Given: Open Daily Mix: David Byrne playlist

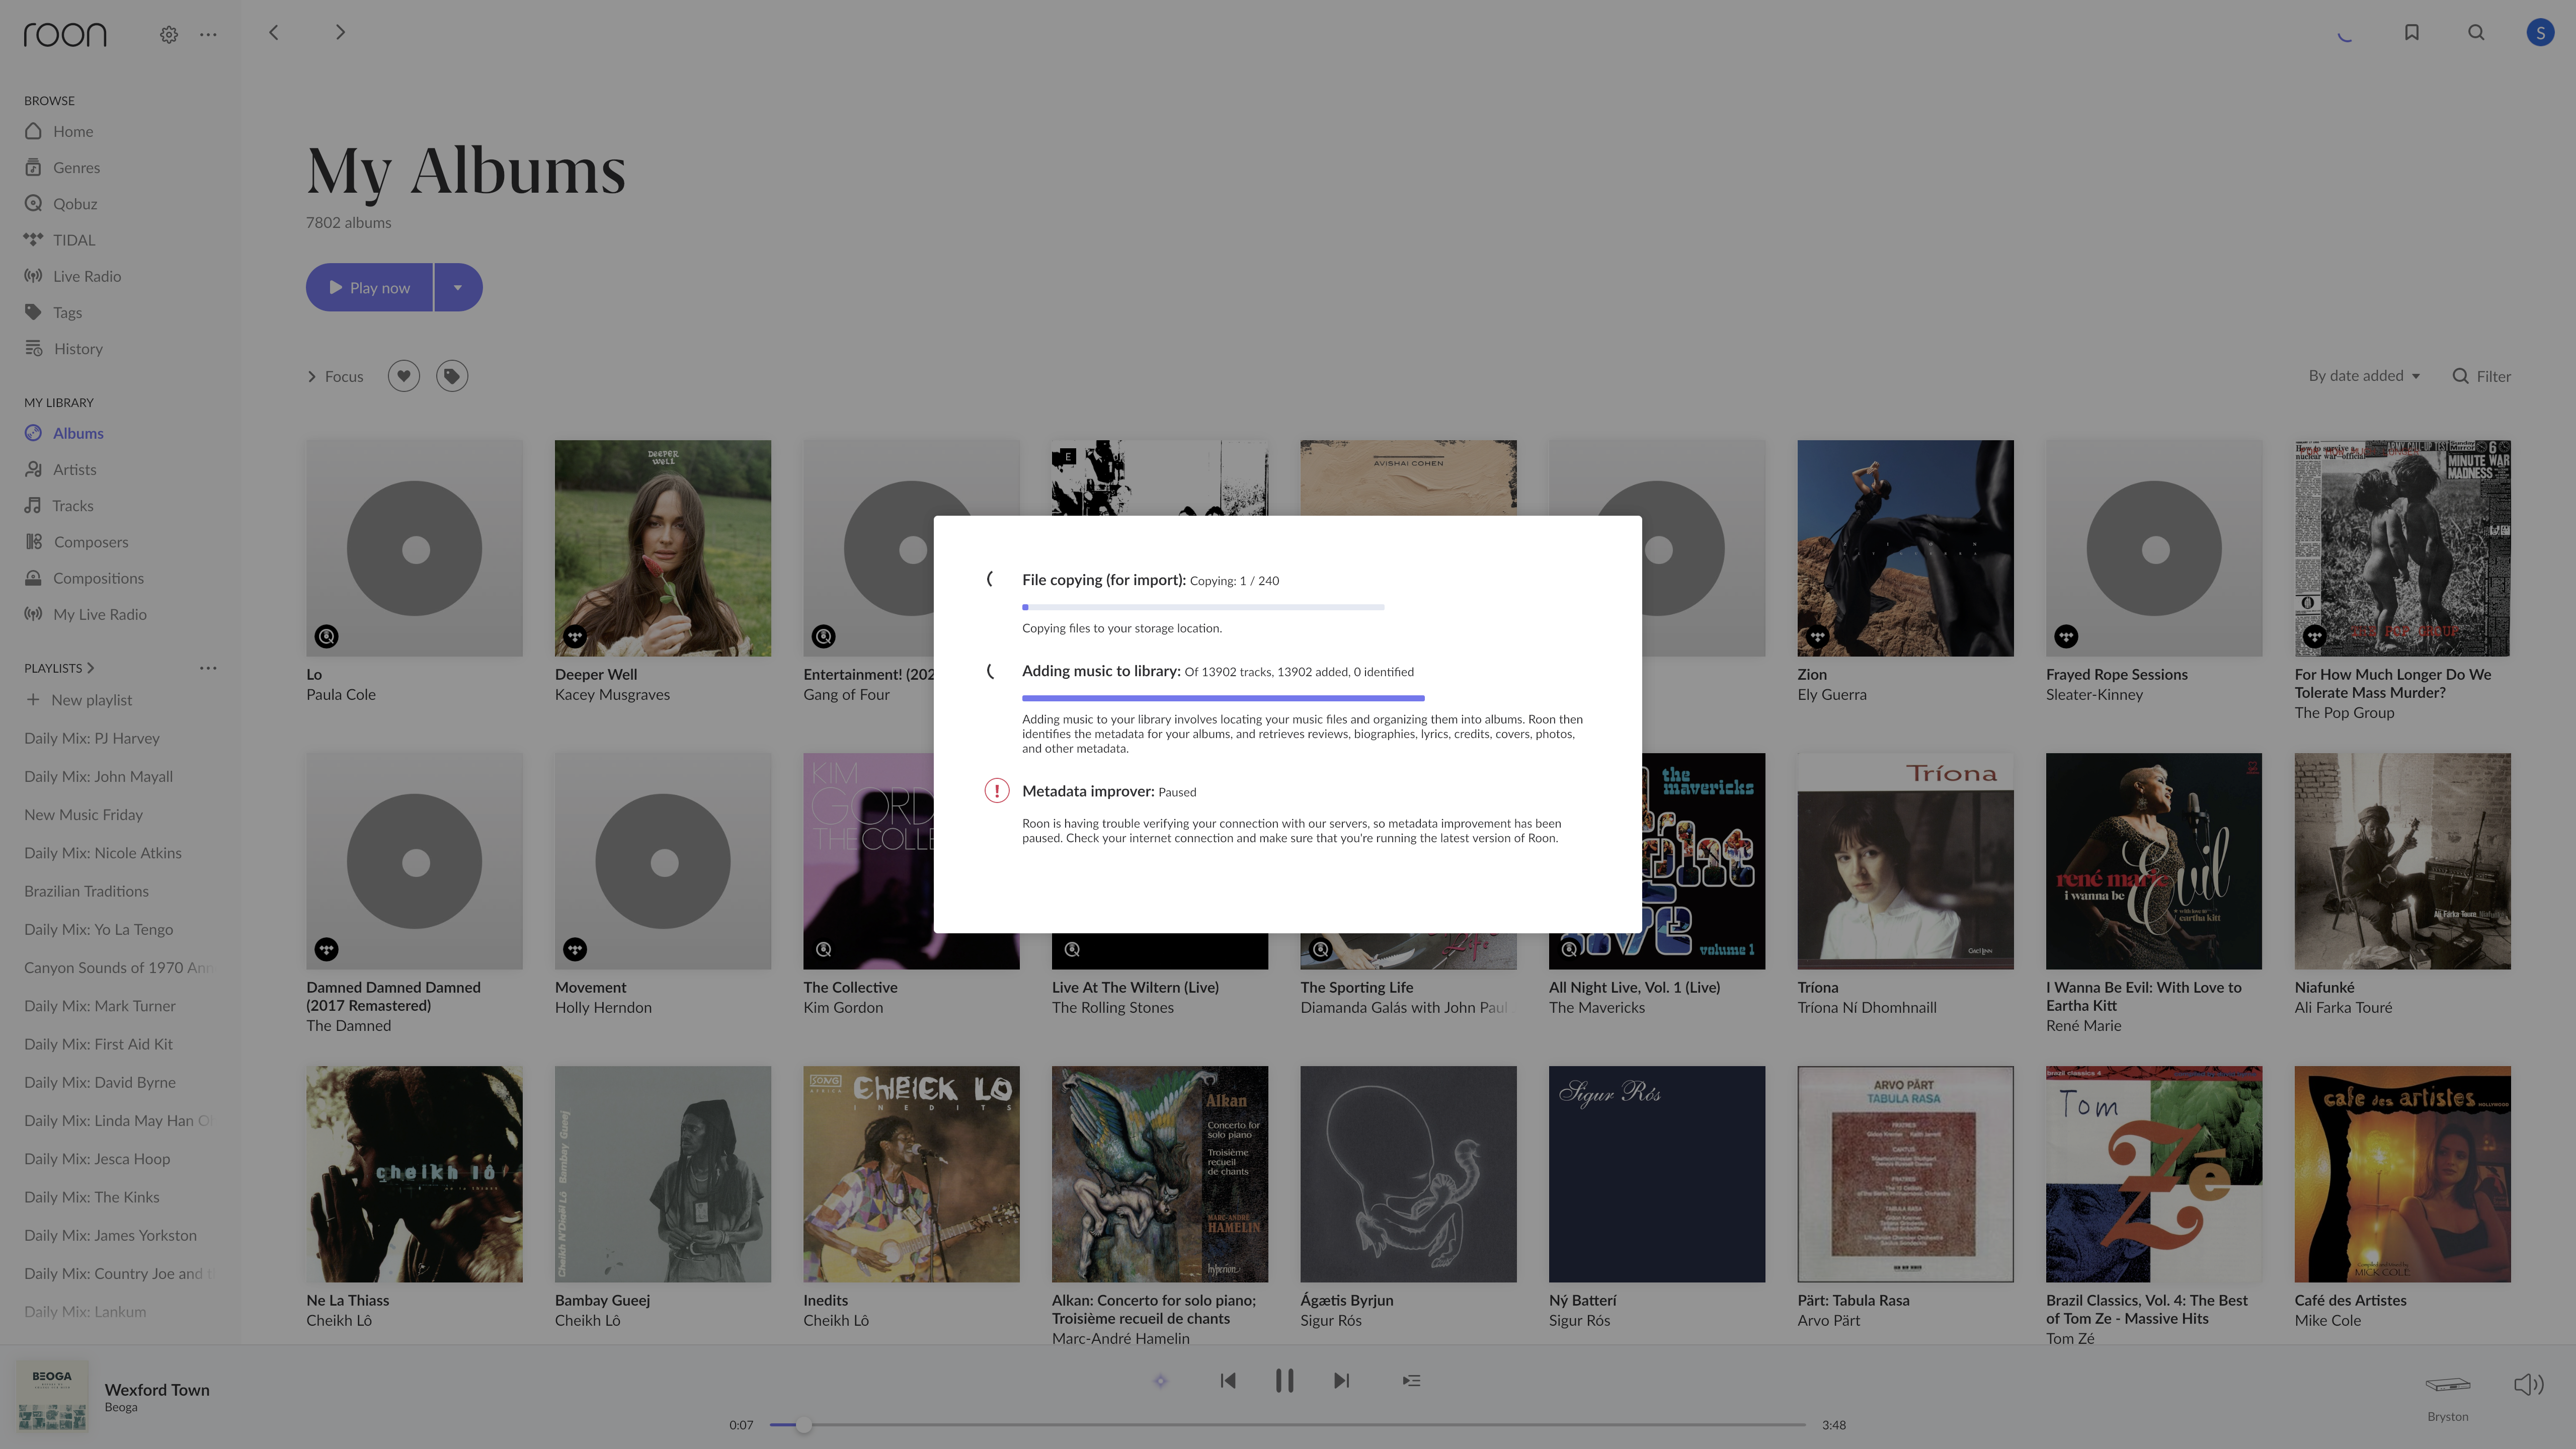Looking at the screenshot, I should click(x=100, y=1082).
